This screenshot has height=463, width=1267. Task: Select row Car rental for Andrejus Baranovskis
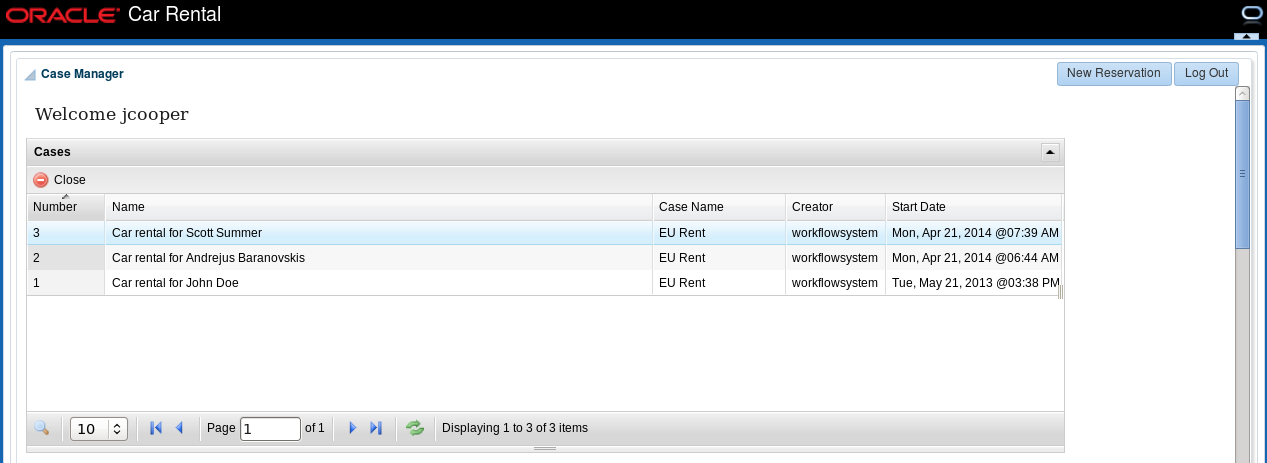pyautogui.click(x=544, y=258)
